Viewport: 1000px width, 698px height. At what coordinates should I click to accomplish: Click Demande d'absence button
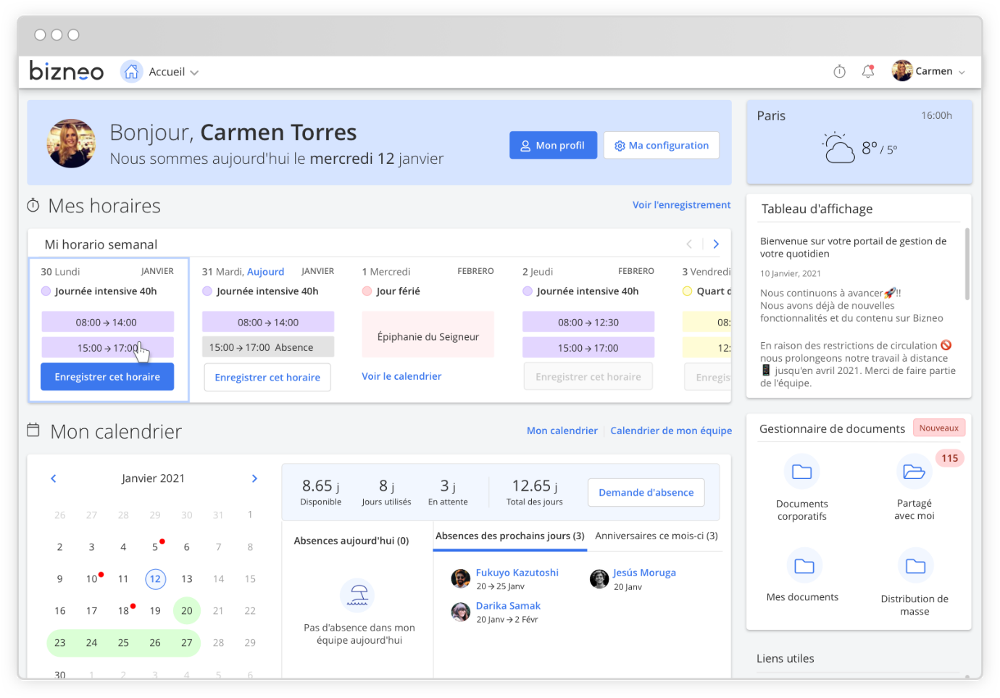click(x=646, y=493)
